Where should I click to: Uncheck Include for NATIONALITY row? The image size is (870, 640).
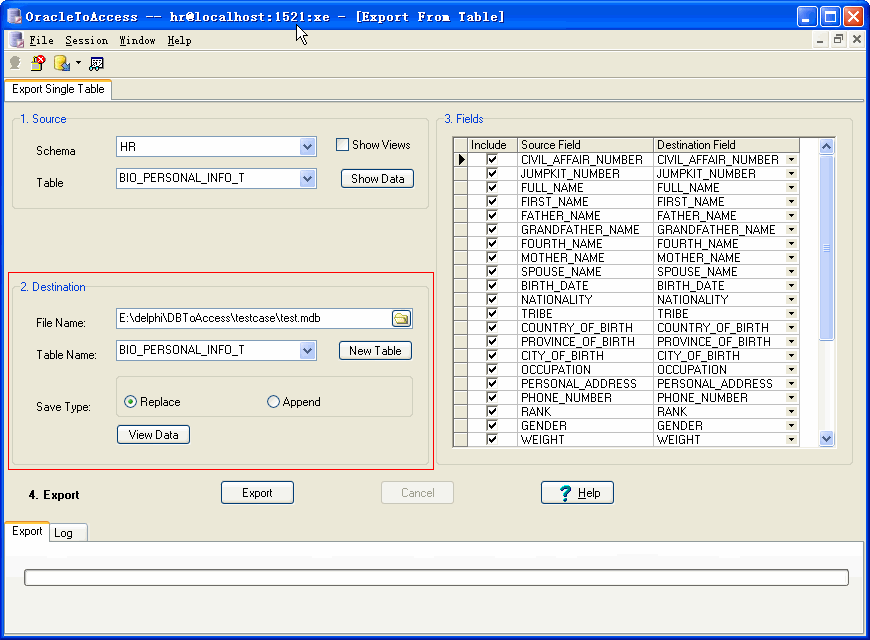pyautogui.click(x=492, y=300)
